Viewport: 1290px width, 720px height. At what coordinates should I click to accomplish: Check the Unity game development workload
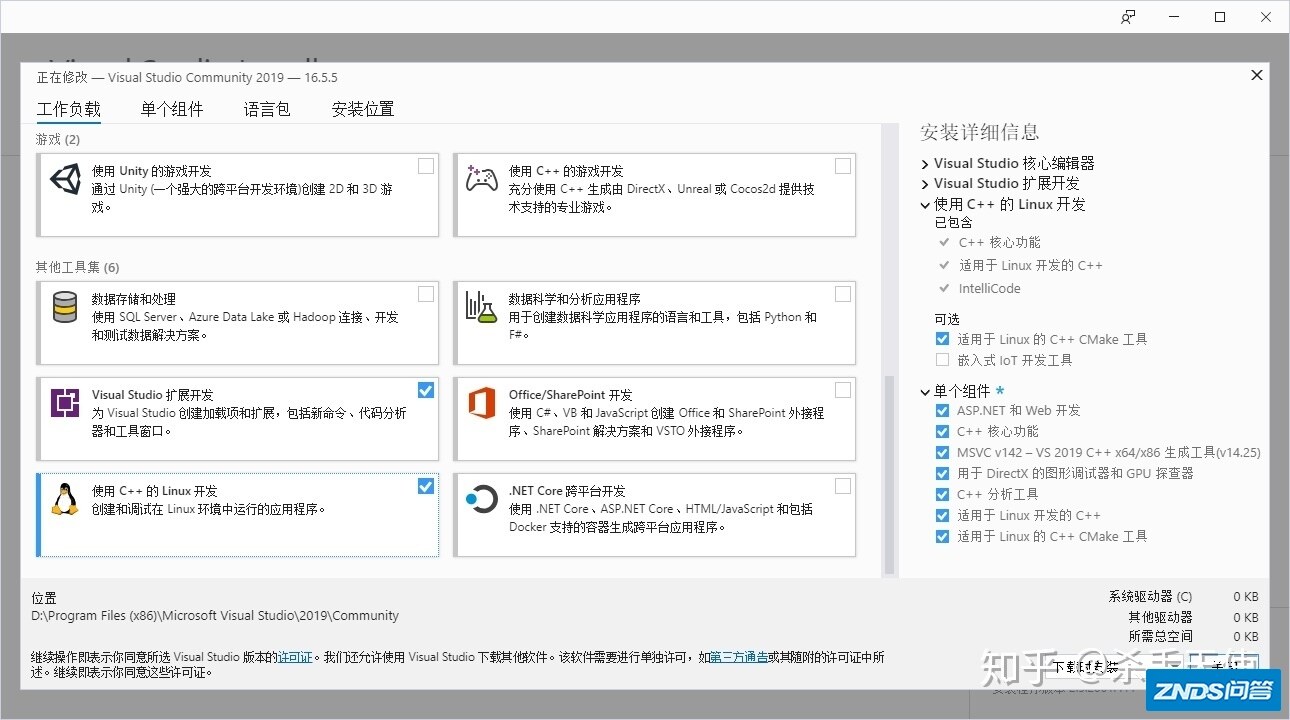pyautogui.click(x=426, y=166)
